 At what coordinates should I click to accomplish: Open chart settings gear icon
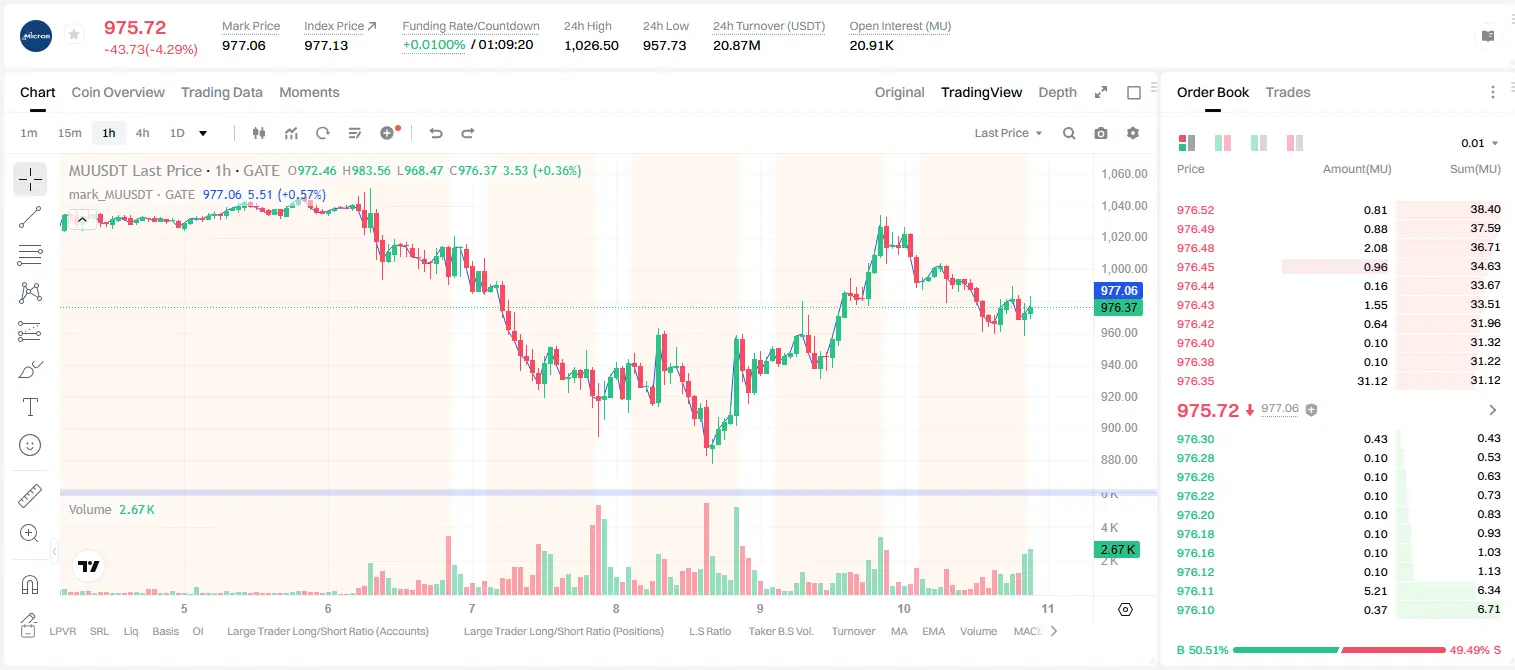[x=1133, y=133]
